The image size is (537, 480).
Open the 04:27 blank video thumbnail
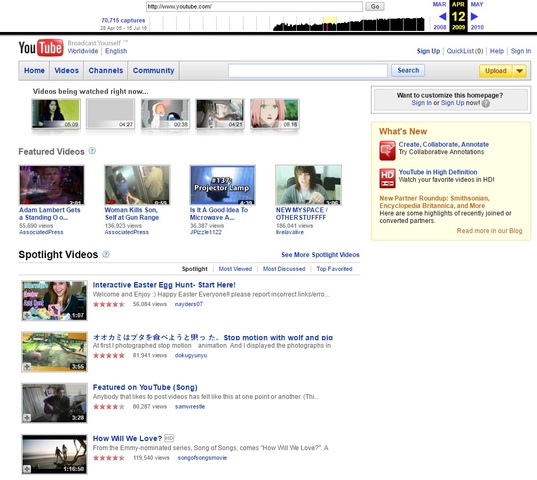(x=110, y=114)
